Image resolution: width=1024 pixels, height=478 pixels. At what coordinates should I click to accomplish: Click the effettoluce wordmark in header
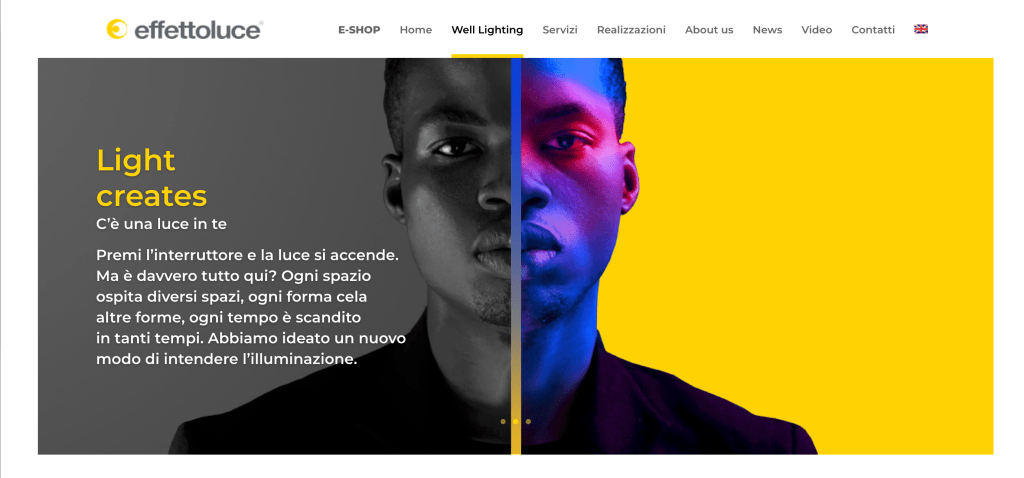tap(199, 30)
